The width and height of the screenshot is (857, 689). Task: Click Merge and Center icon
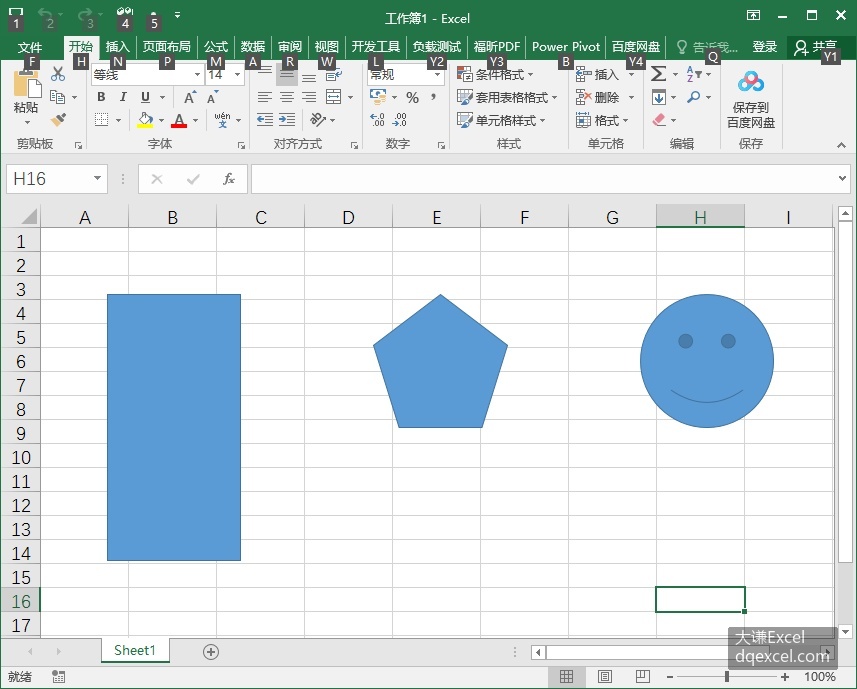click(333, 97)
